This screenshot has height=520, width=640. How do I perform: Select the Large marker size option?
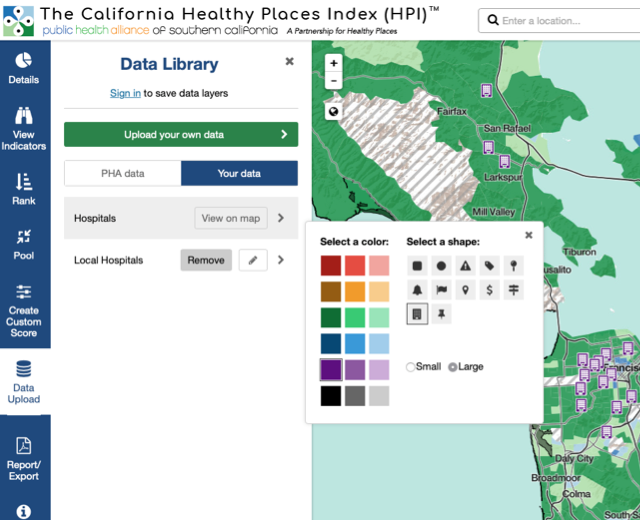453,367
